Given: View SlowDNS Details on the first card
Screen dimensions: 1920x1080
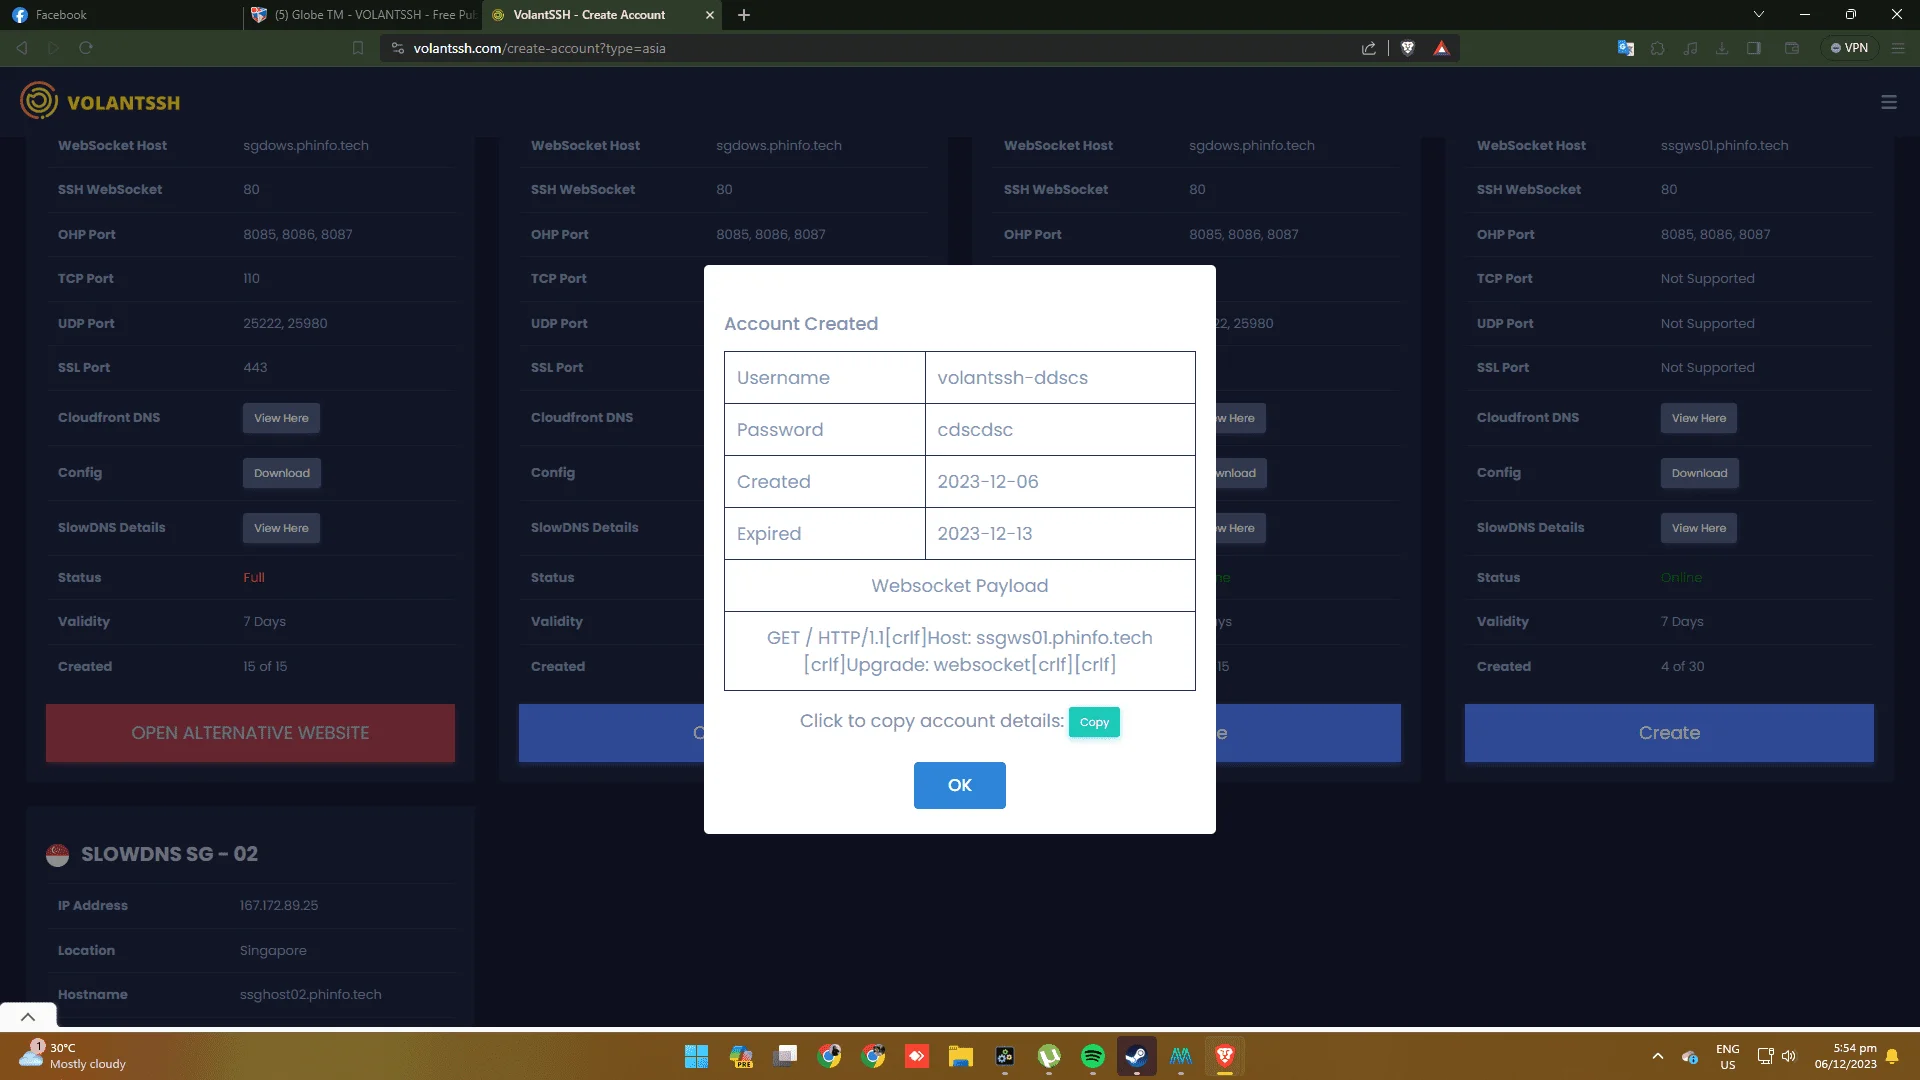Looking at the screenshot, I should (281, 528).
